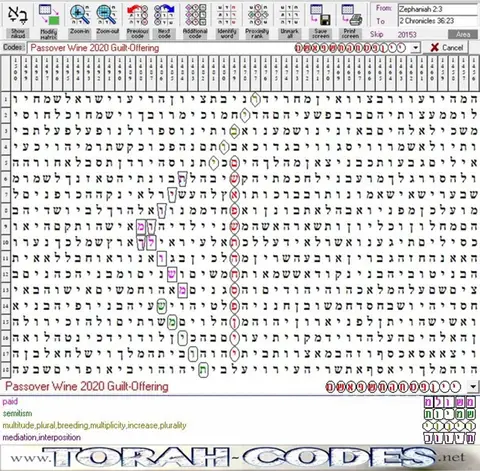
Task: Click the From field showing Zephaniah 2:3
Action: [437, 9]
